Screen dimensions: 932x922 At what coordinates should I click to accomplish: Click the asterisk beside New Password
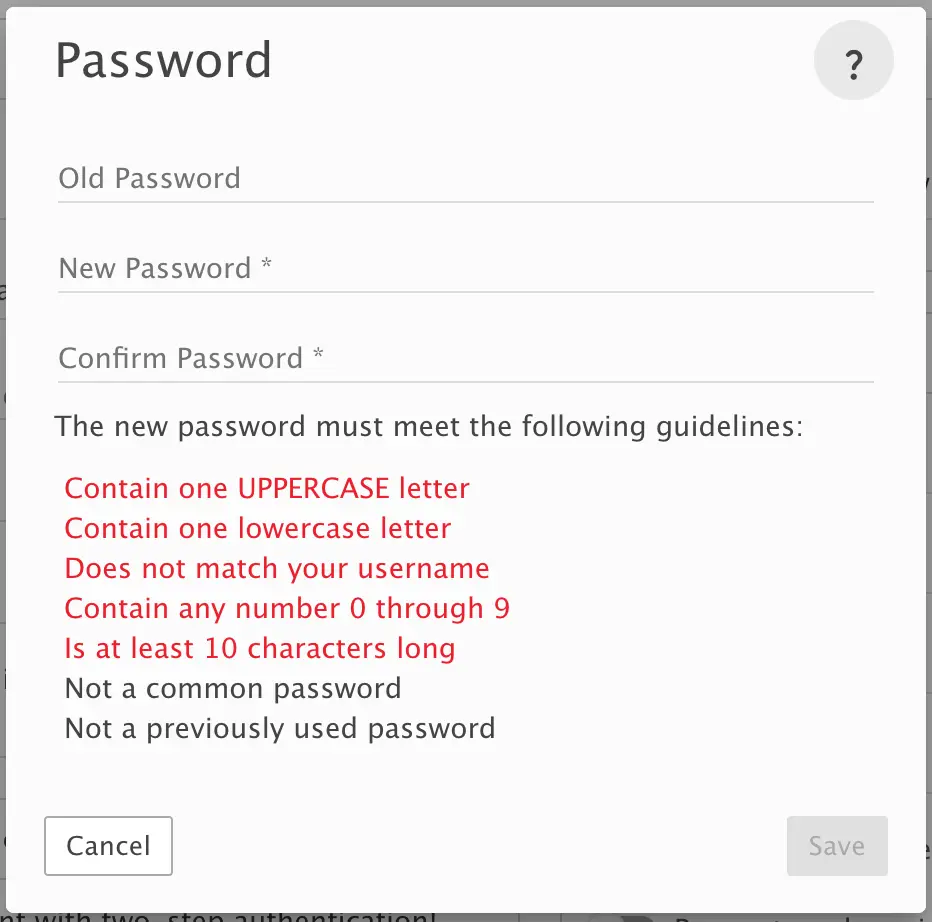(266, 266)
